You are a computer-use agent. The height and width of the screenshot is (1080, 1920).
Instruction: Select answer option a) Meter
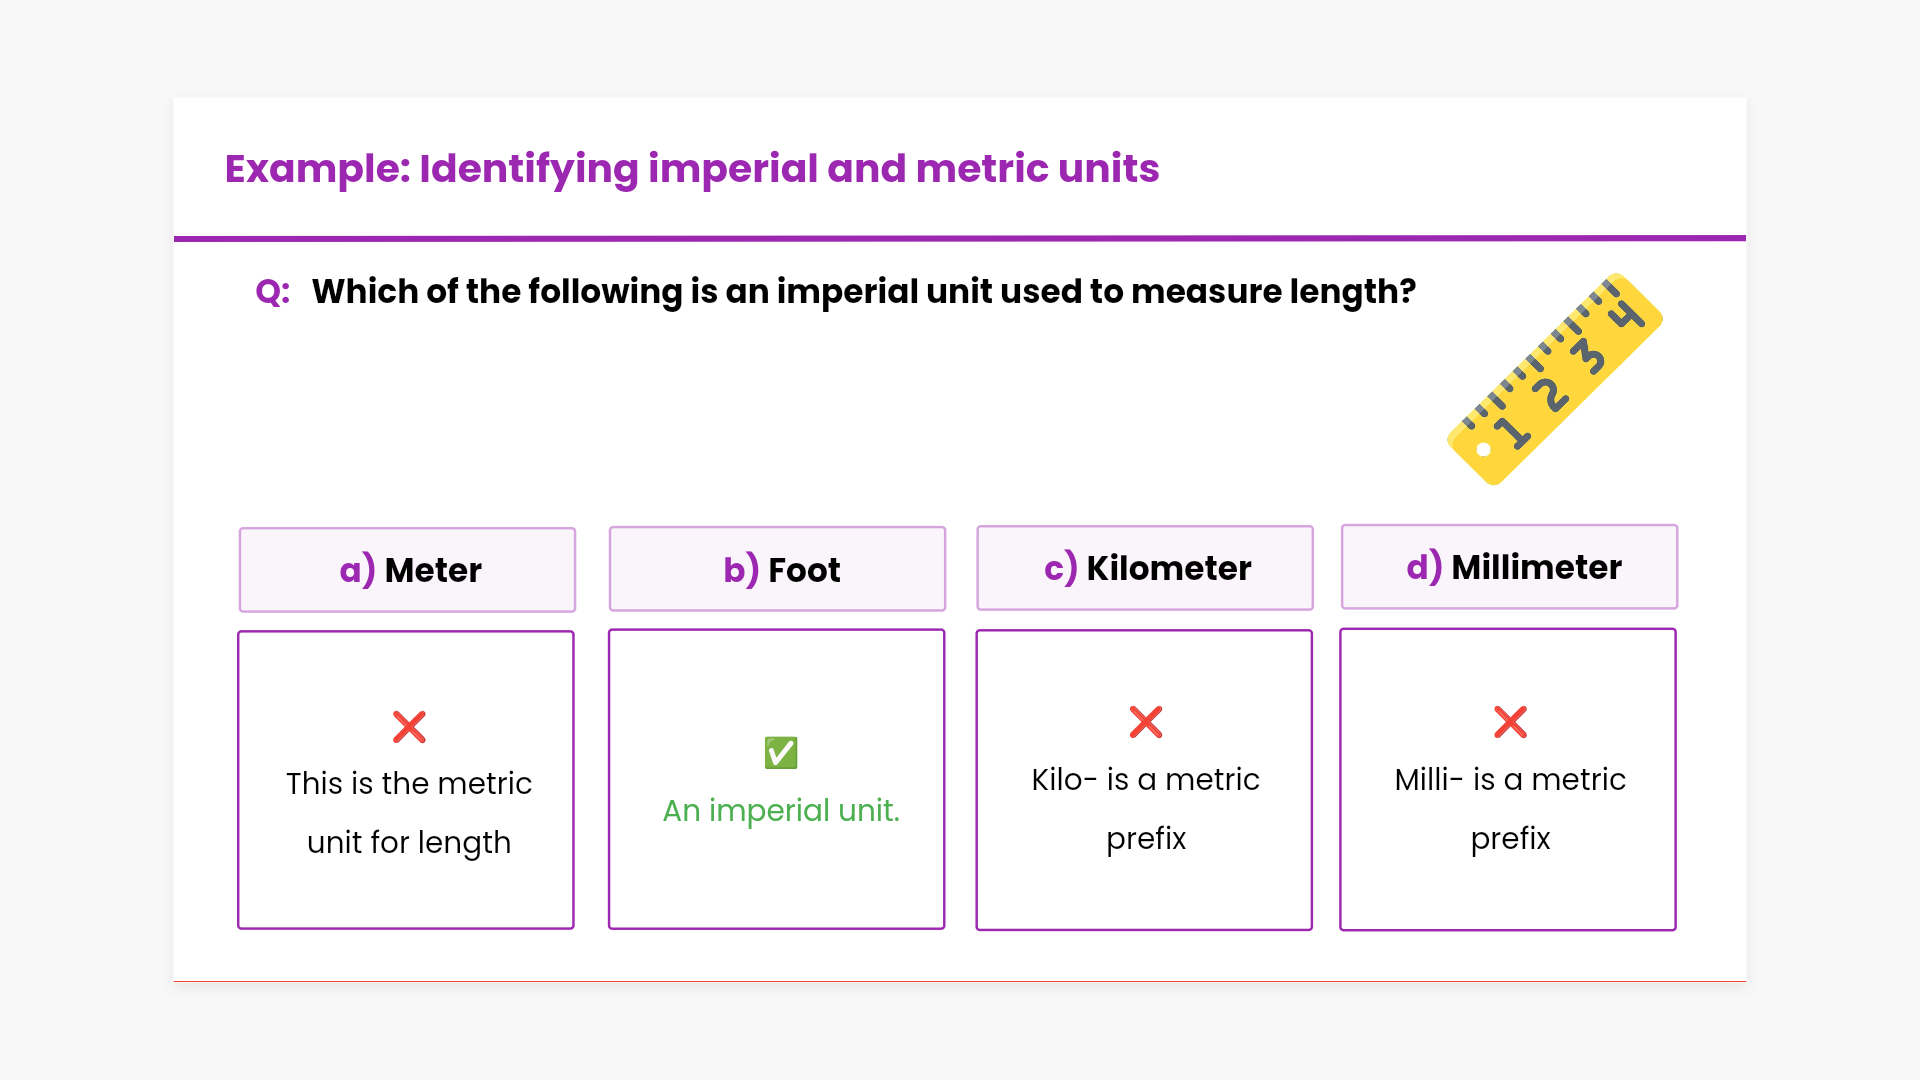click(407, 570)
